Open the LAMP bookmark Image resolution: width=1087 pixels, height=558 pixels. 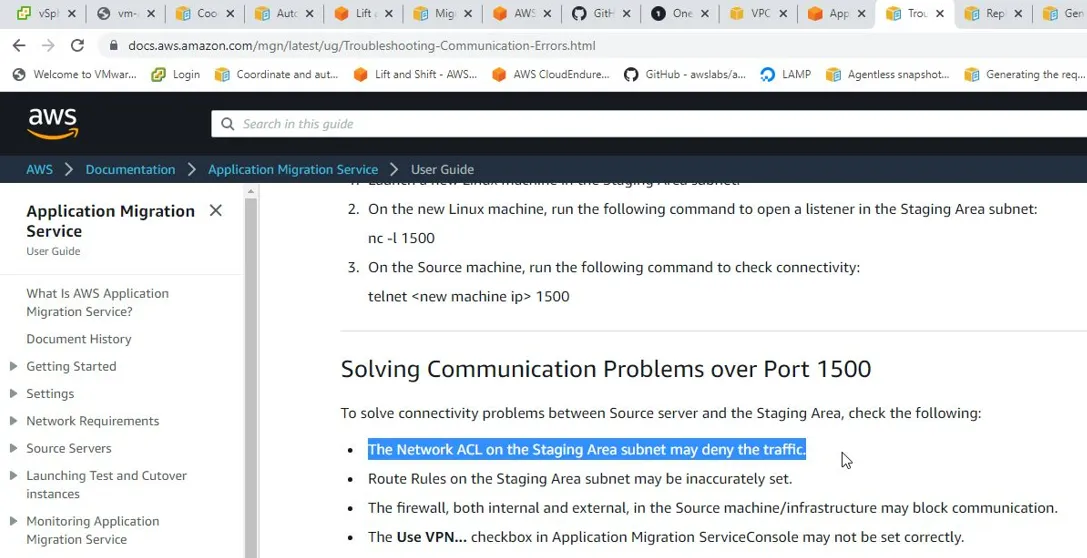(785, 74)
